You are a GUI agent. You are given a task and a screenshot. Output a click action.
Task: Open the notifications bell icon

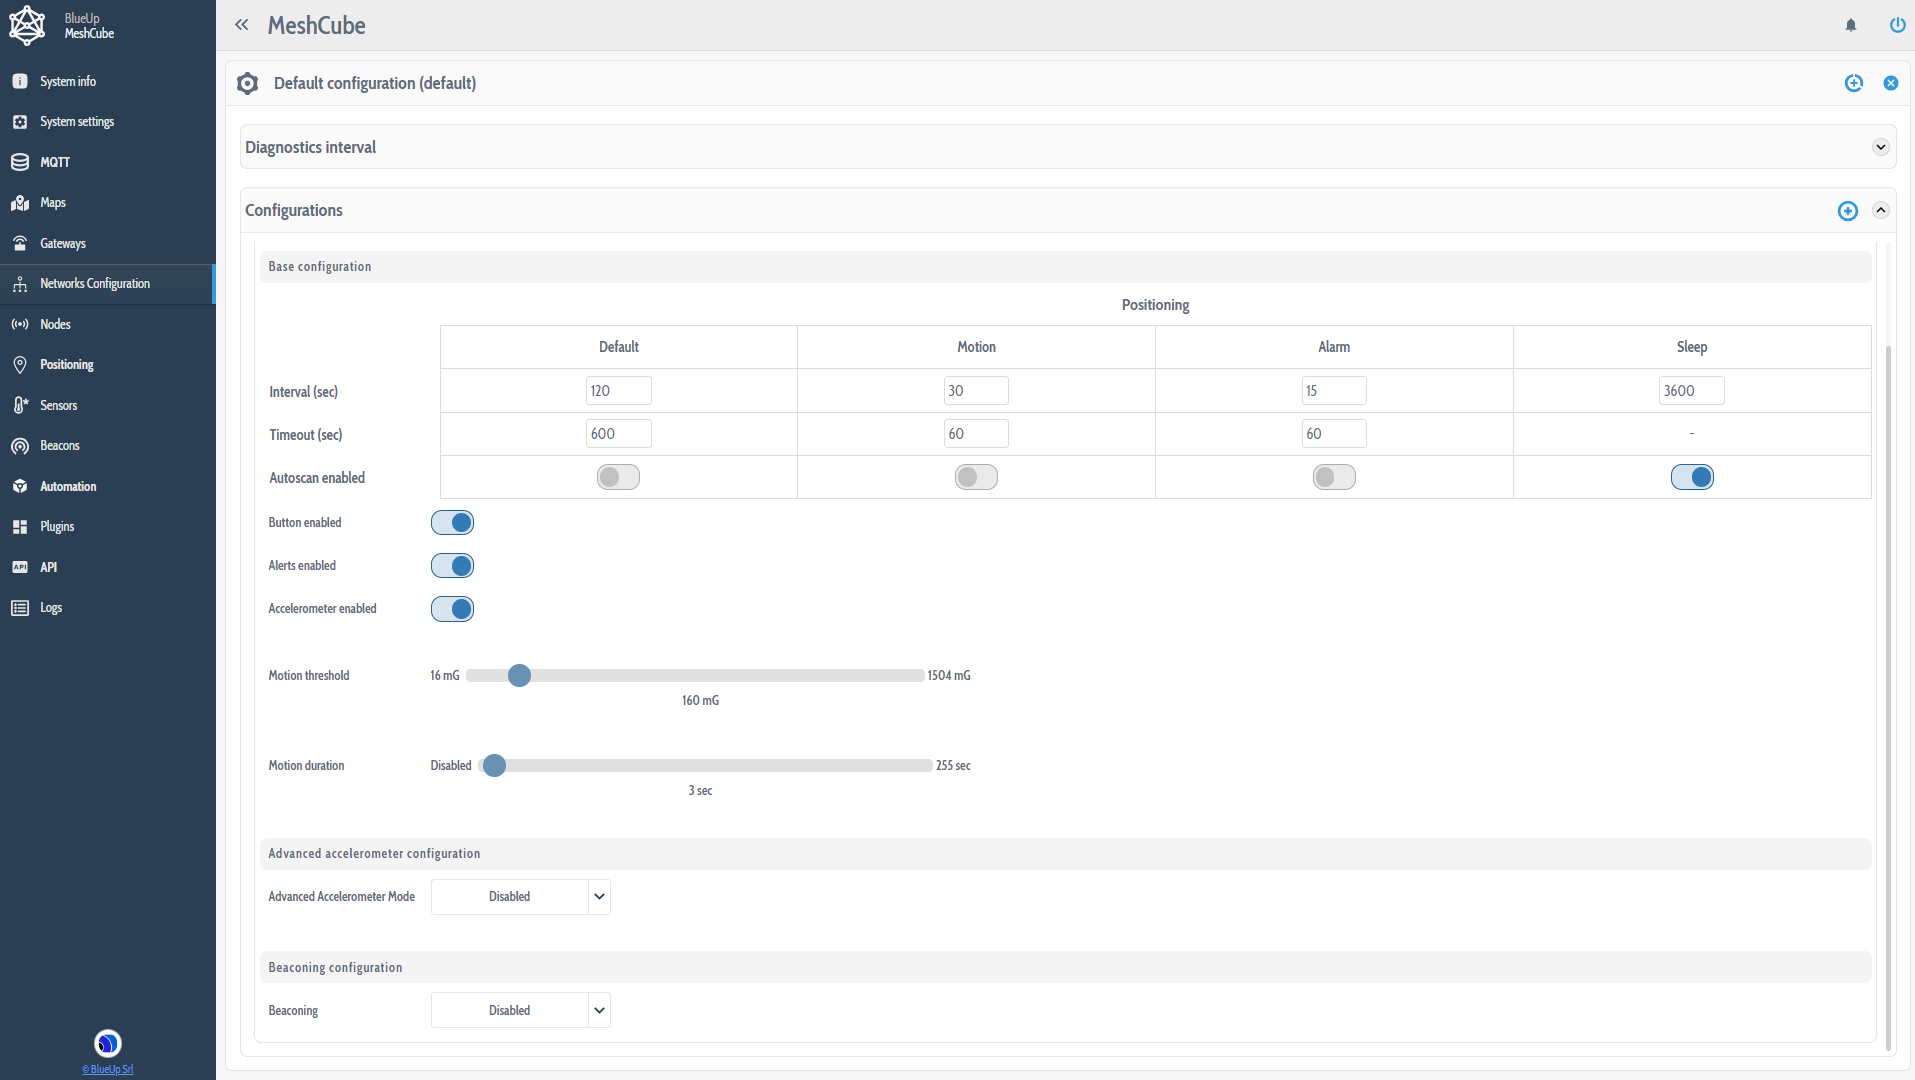pos(1850,25)
